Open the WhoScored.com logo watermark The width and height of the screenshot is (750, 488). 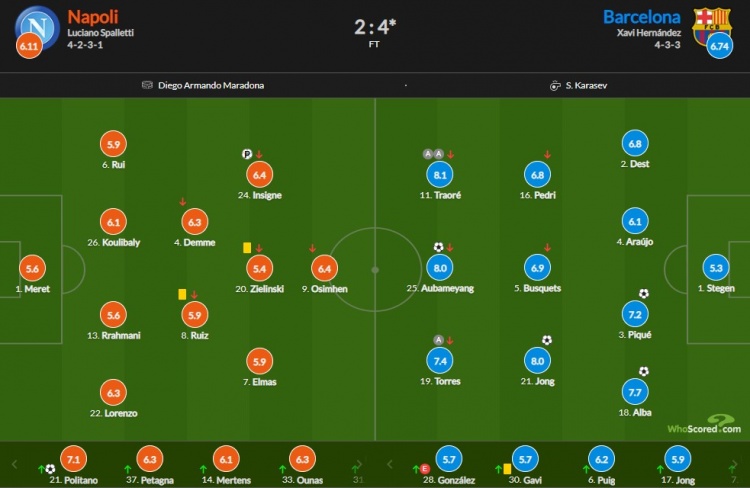coord(705,425)
